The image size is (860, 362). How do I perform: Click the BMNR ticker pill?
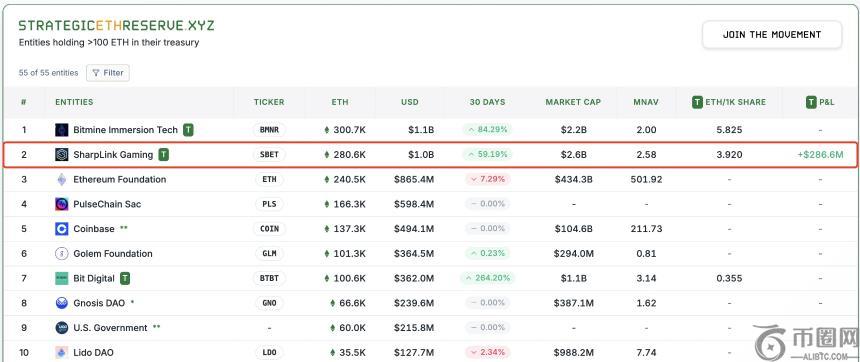269,130
